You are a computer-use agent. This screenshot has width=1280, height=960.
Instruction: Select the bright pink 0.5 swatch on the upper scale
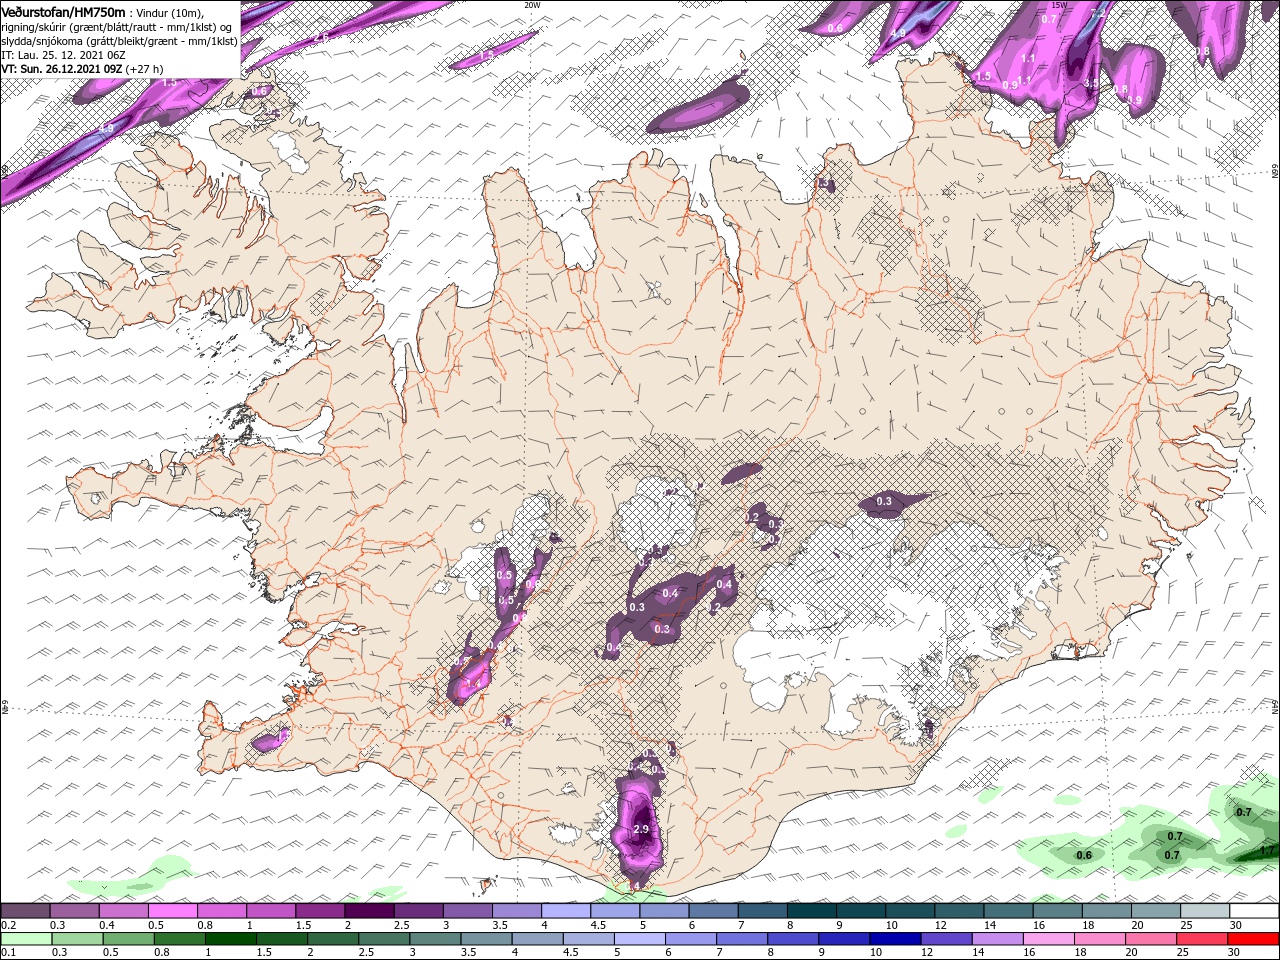coord(172,911)
